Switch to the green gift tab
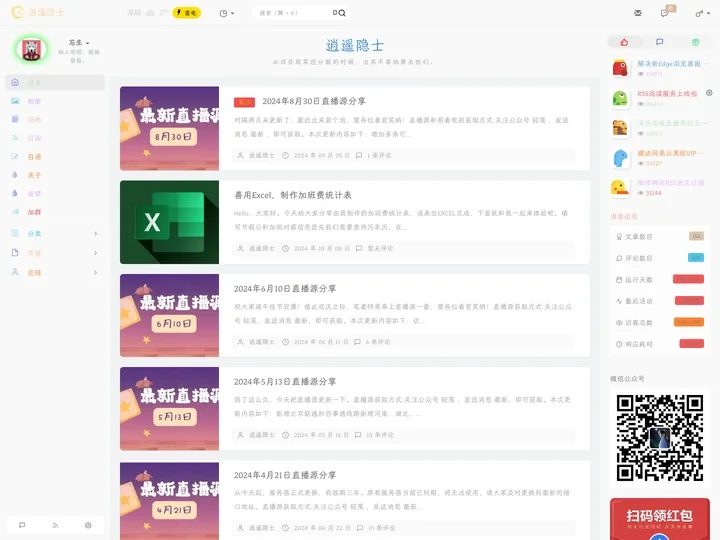The width and height of the screenshot is (720, 540). (x=696, y=42)
